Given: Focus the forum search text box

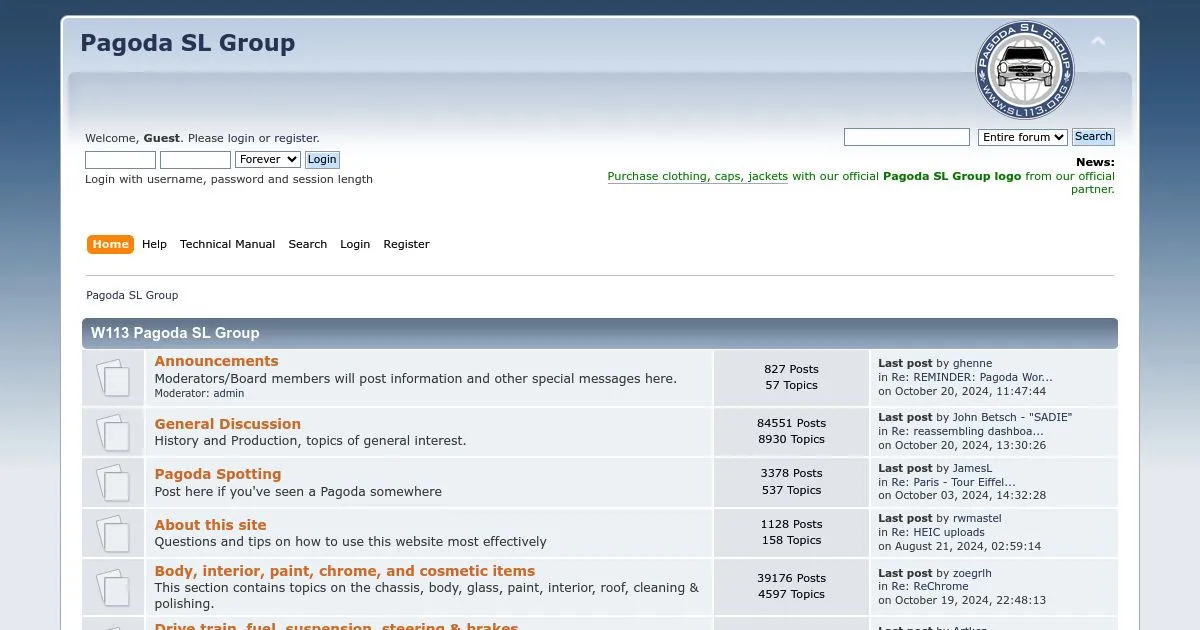Looking at the screenshot, I should click(907, 137).
